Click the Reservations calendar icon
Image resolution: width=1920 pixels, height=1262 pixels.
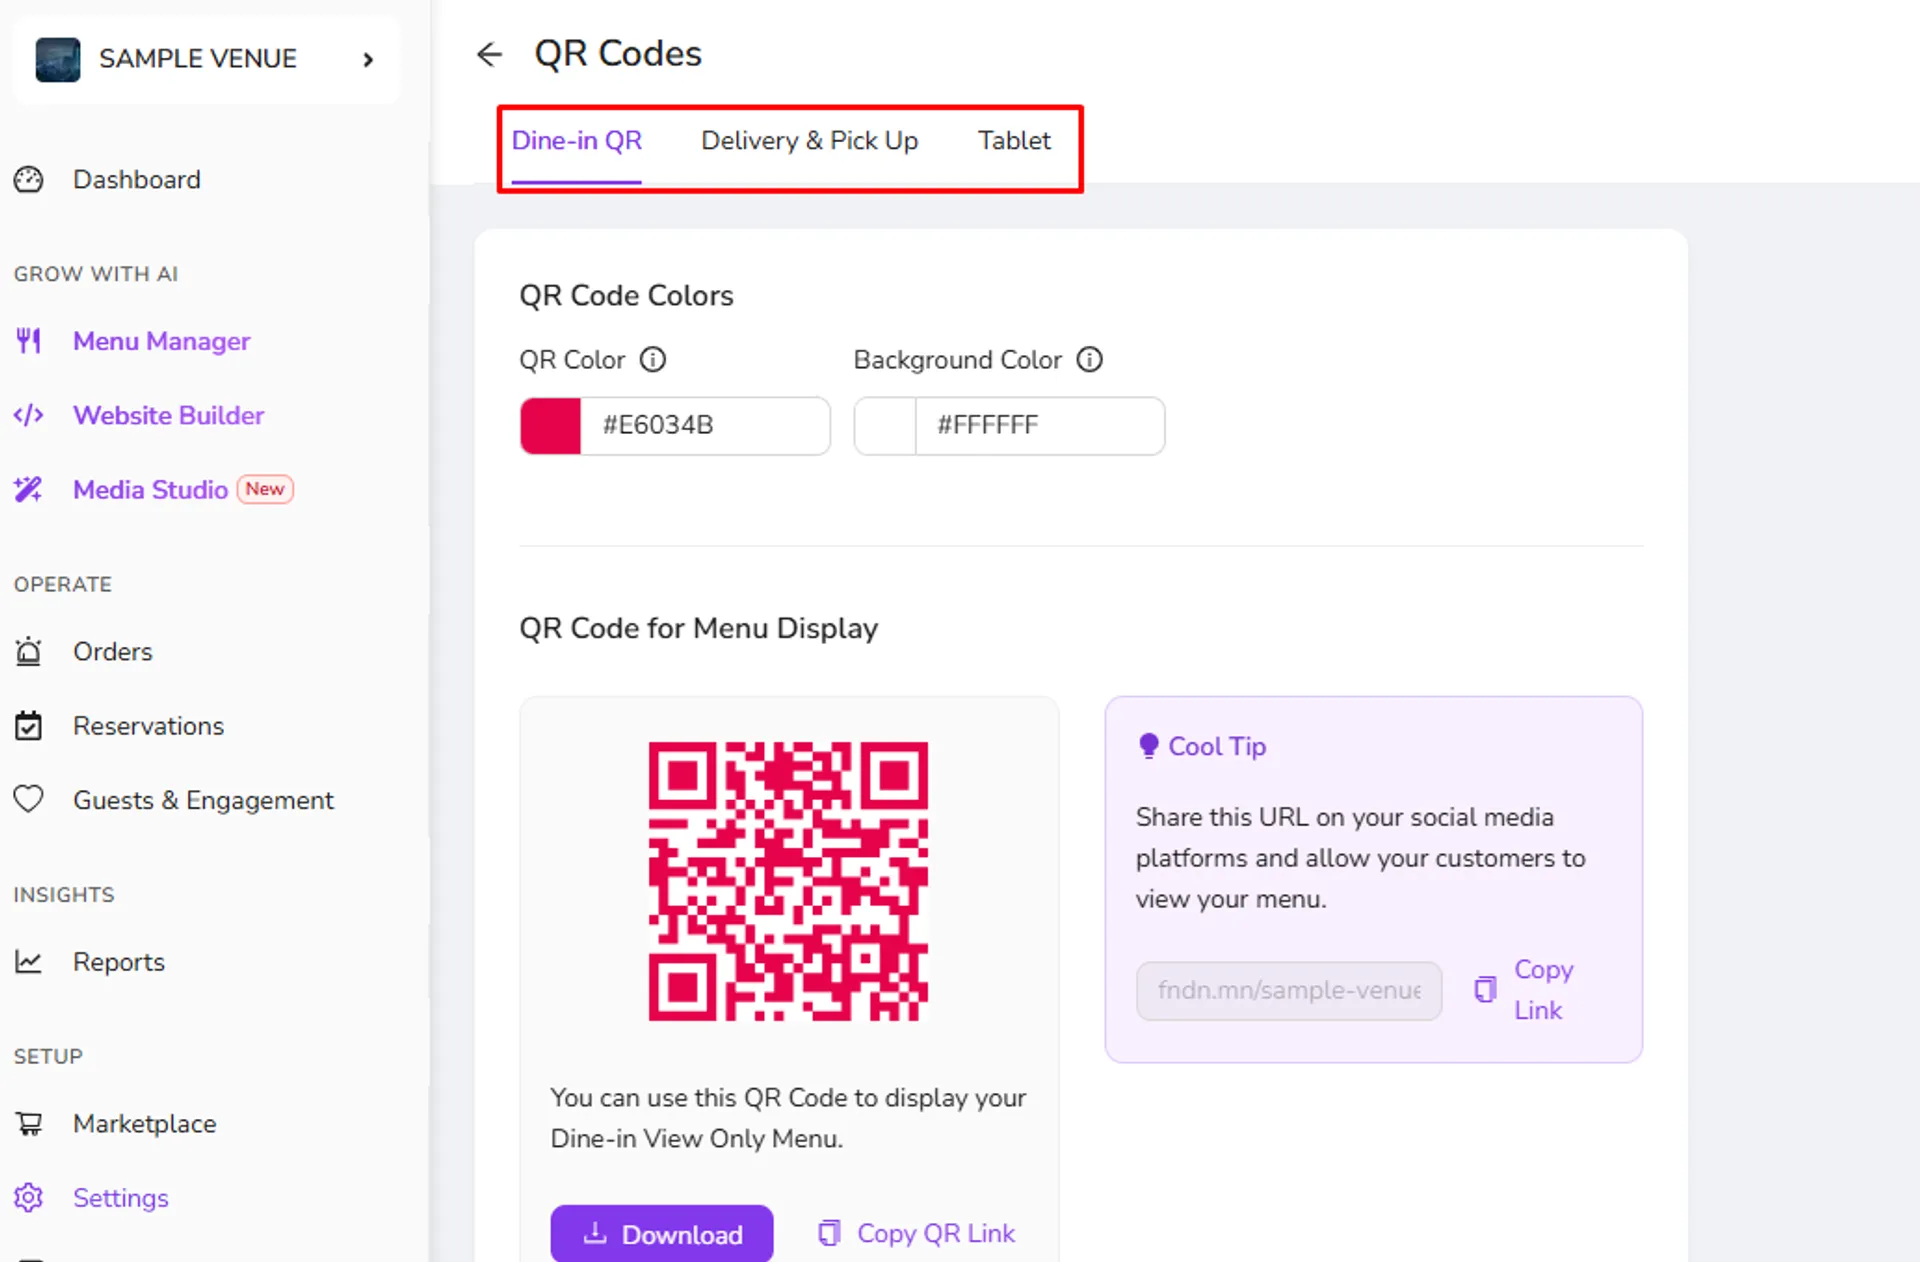29,725
